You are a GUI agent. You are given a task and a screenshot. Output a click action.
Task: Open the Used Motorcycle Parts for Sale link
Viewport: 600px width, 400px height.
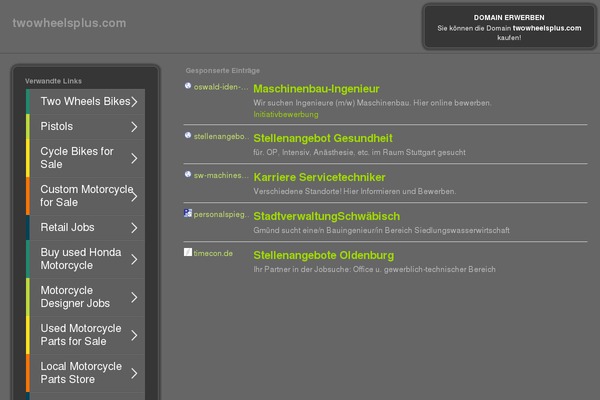[x=85, y=335]
